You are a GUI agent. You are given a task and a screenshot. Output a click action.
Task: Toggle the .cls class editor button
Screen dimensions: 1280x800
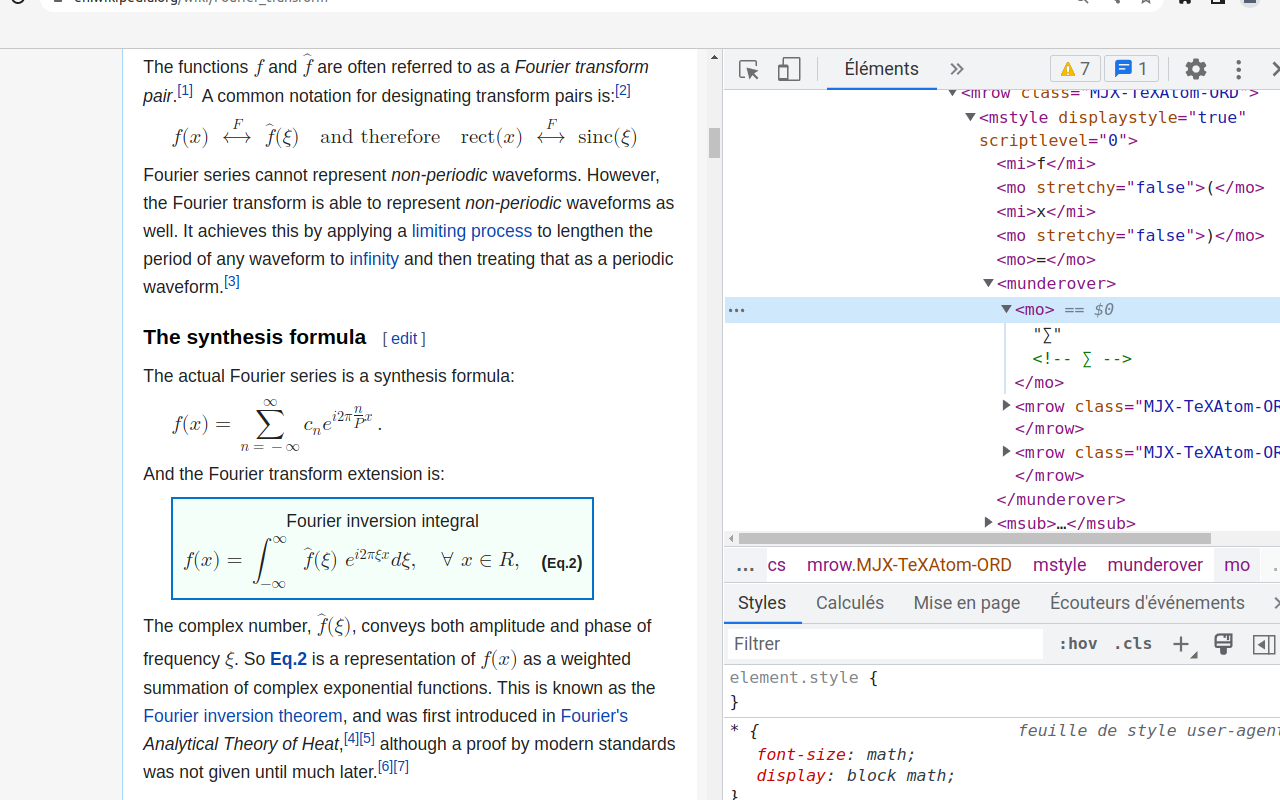pos(1133,644)
